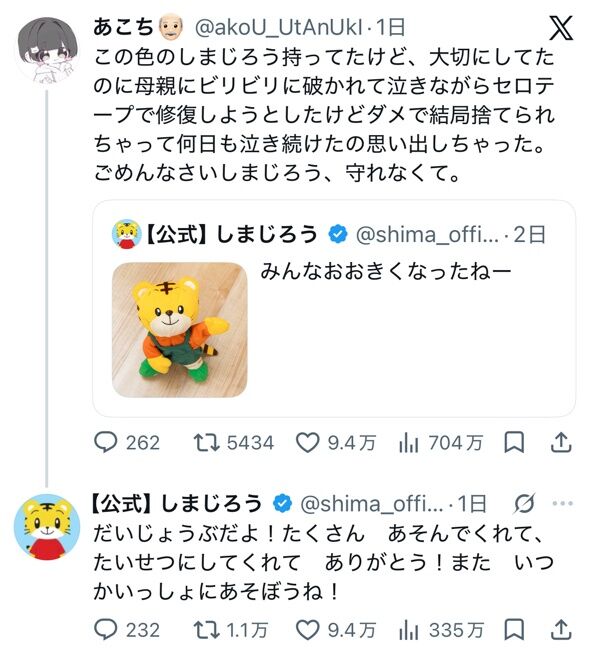Screen dimensions: 590x662
Task: Open quoted post みんなおおきくなったねー
Action: pyautogui.click(x=334, y=309)
